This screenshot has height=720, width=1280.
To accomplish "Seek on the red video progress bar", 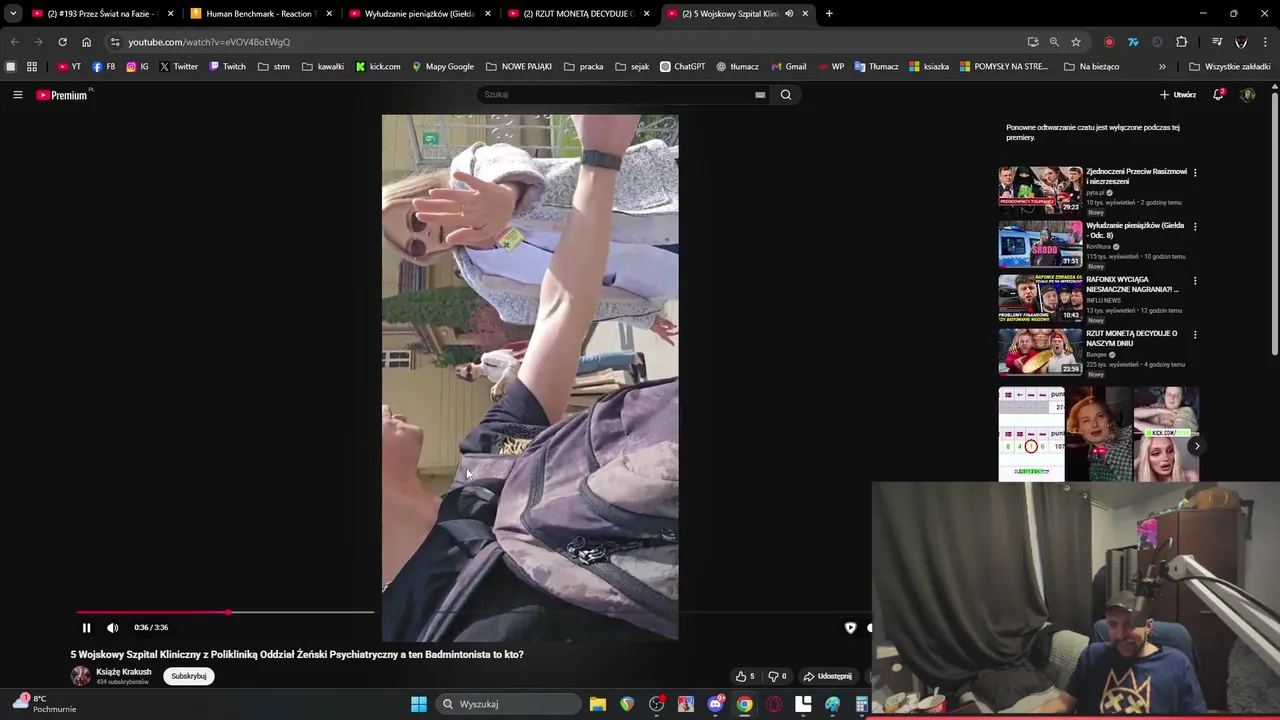I will click(225, 612).
